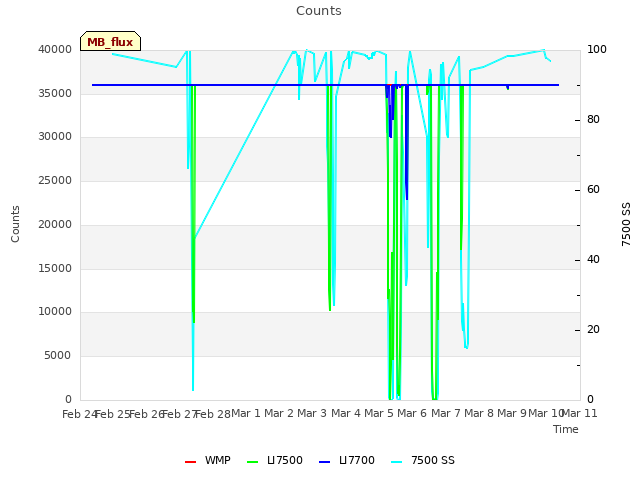This screenshot has width=640, height=480.
Task: Toggle the 7500 SS legend entry
Action: 423,461
